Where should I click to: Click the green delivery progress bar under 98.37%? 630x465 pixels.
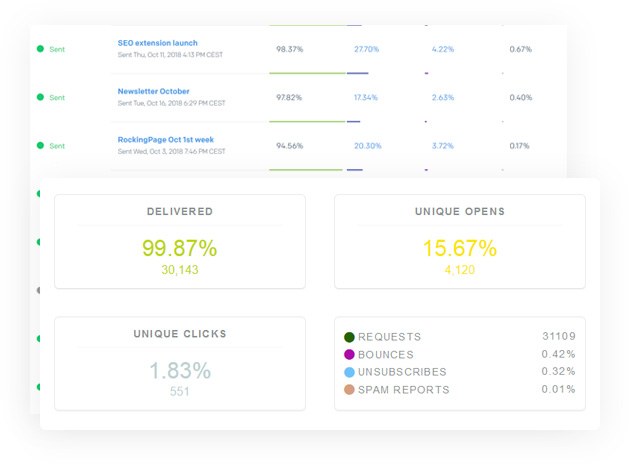pyautogui.click(x=307, y=73)
